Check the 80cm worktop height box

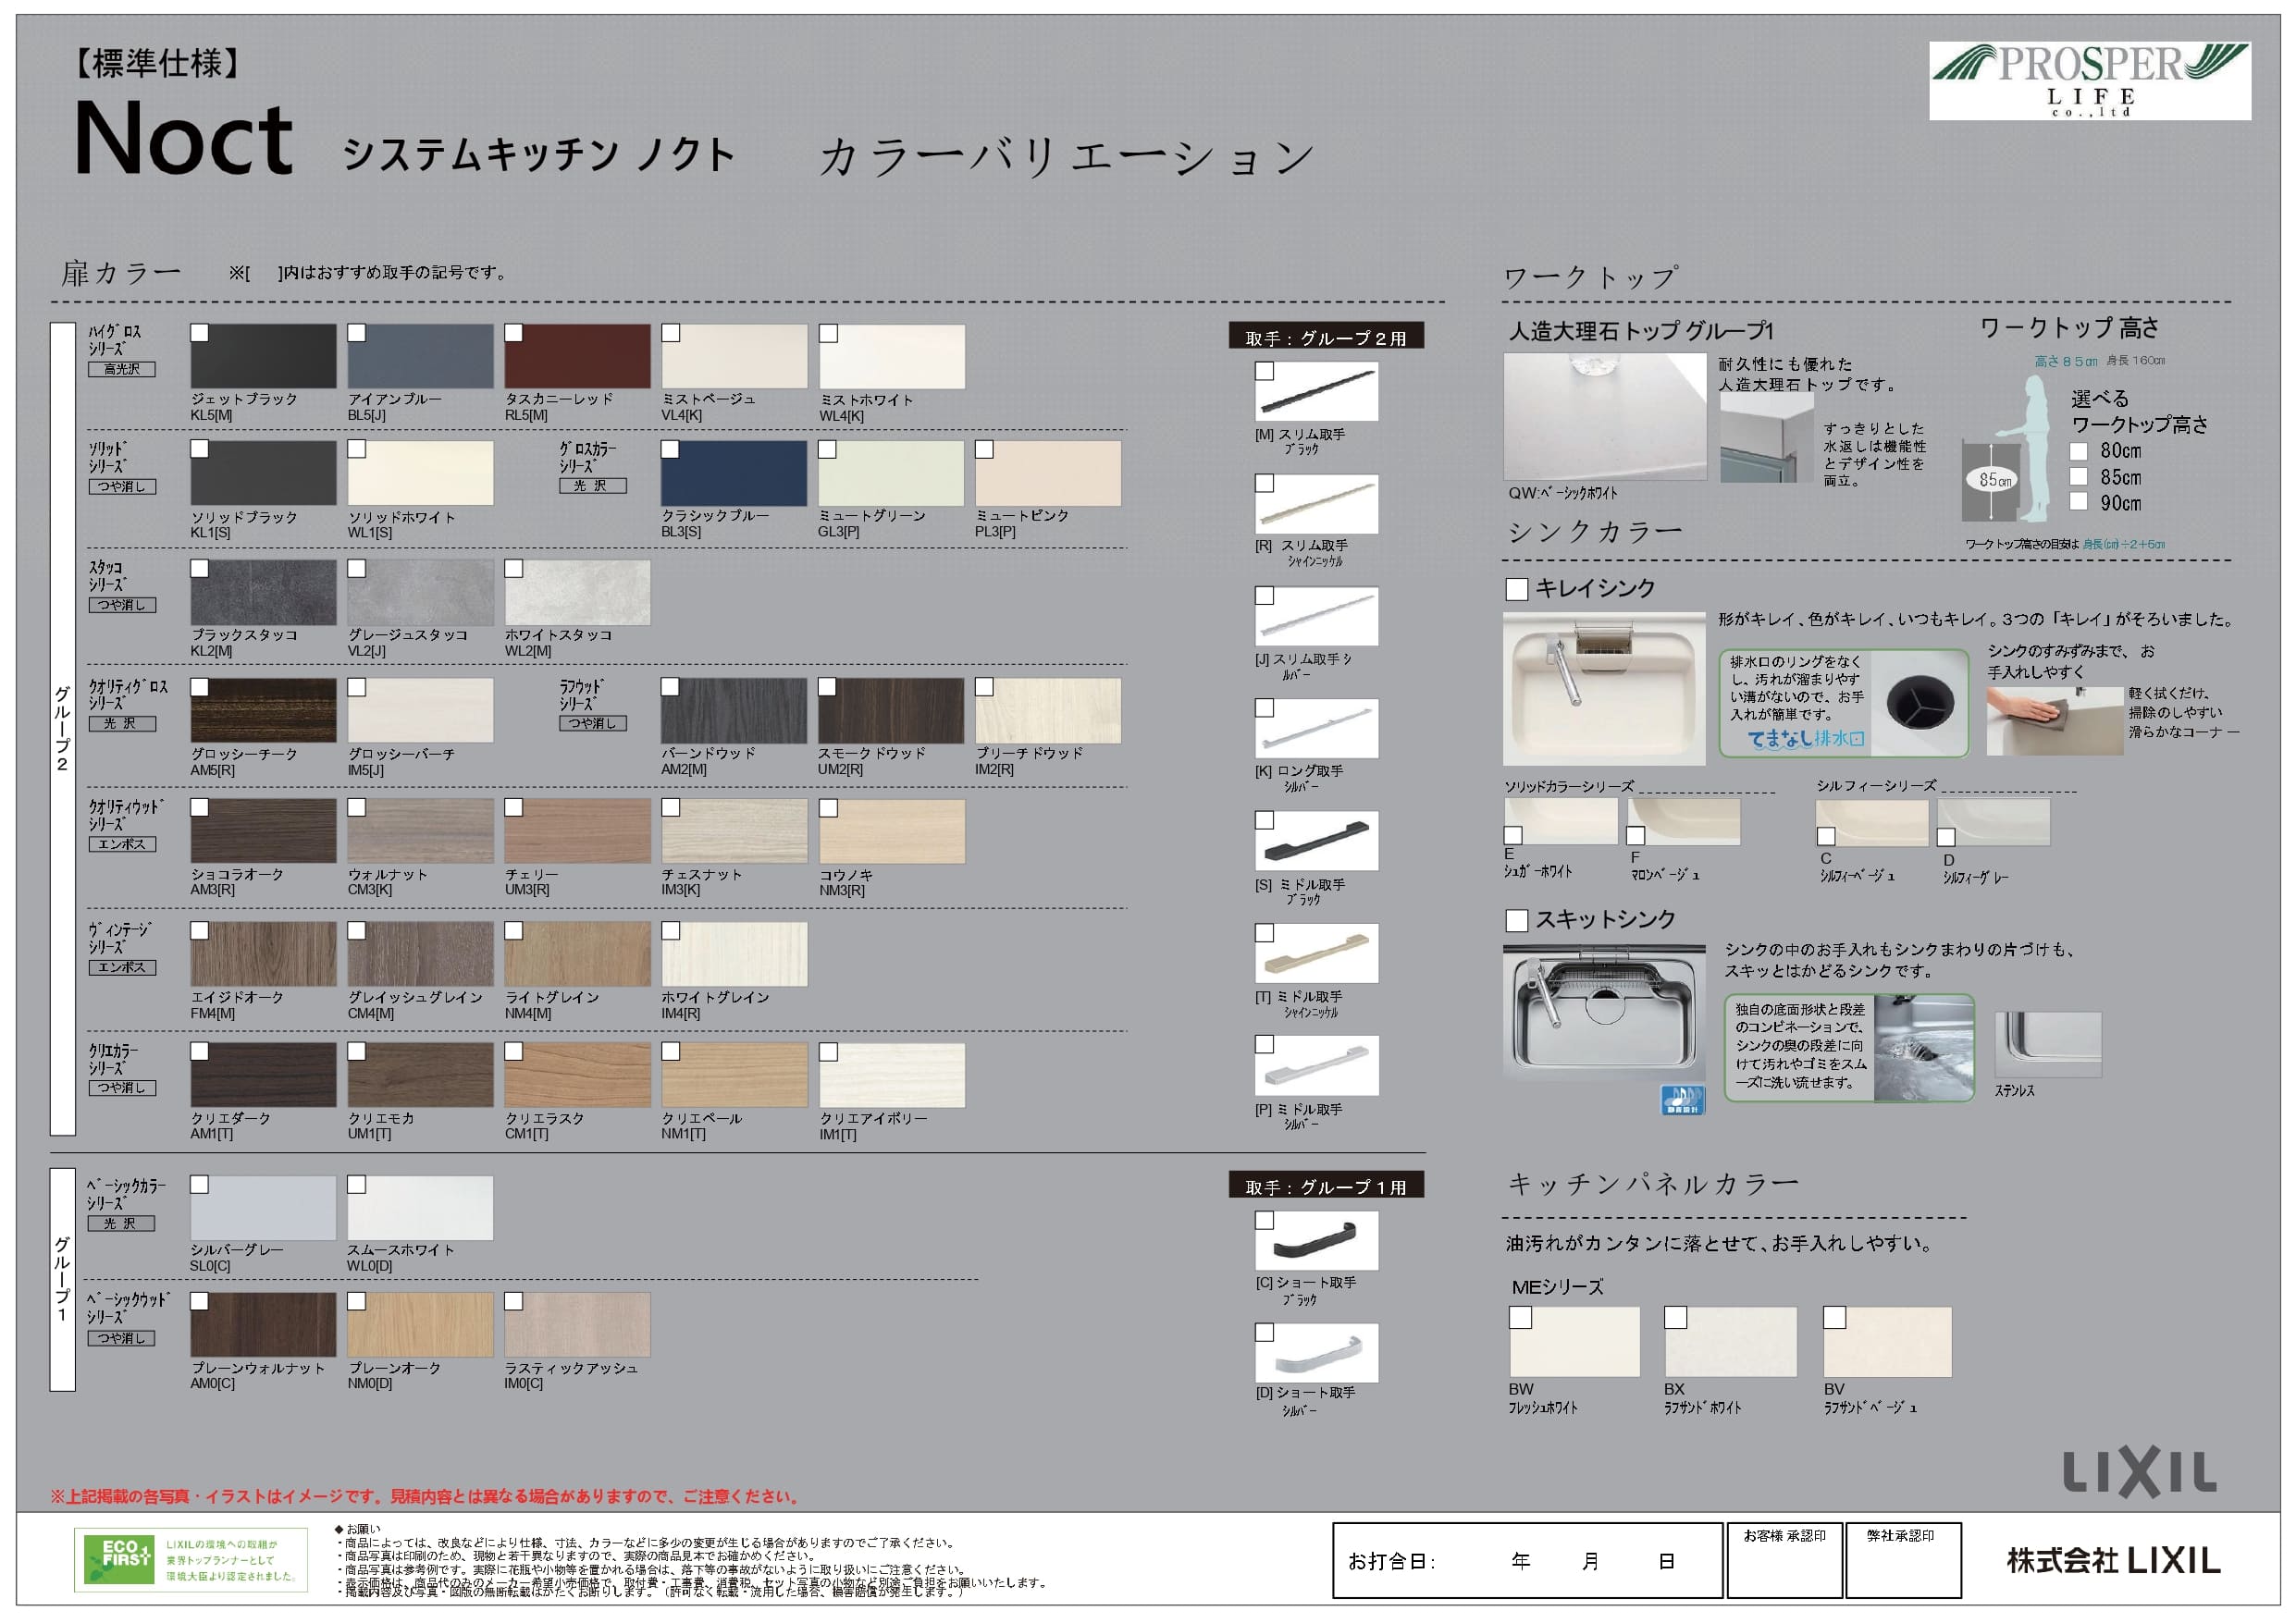click(2078, 451)
